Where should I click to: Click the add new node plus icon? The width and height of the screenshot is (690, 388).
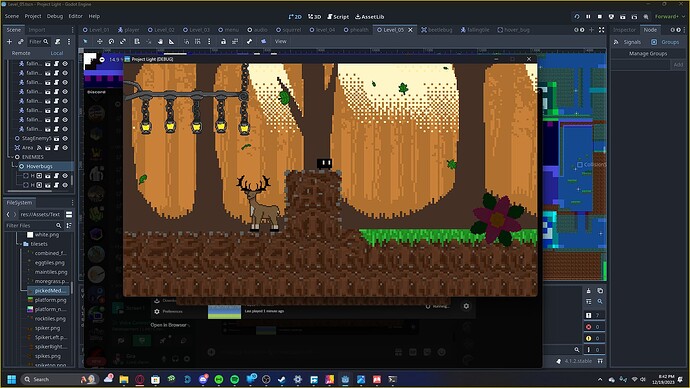tap(9, 41)
